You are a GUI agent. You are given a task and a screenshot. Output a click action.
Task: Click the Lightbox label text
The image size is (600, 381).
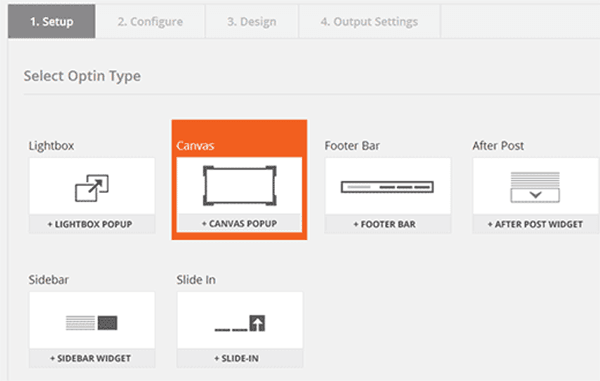tap(51, 146)
